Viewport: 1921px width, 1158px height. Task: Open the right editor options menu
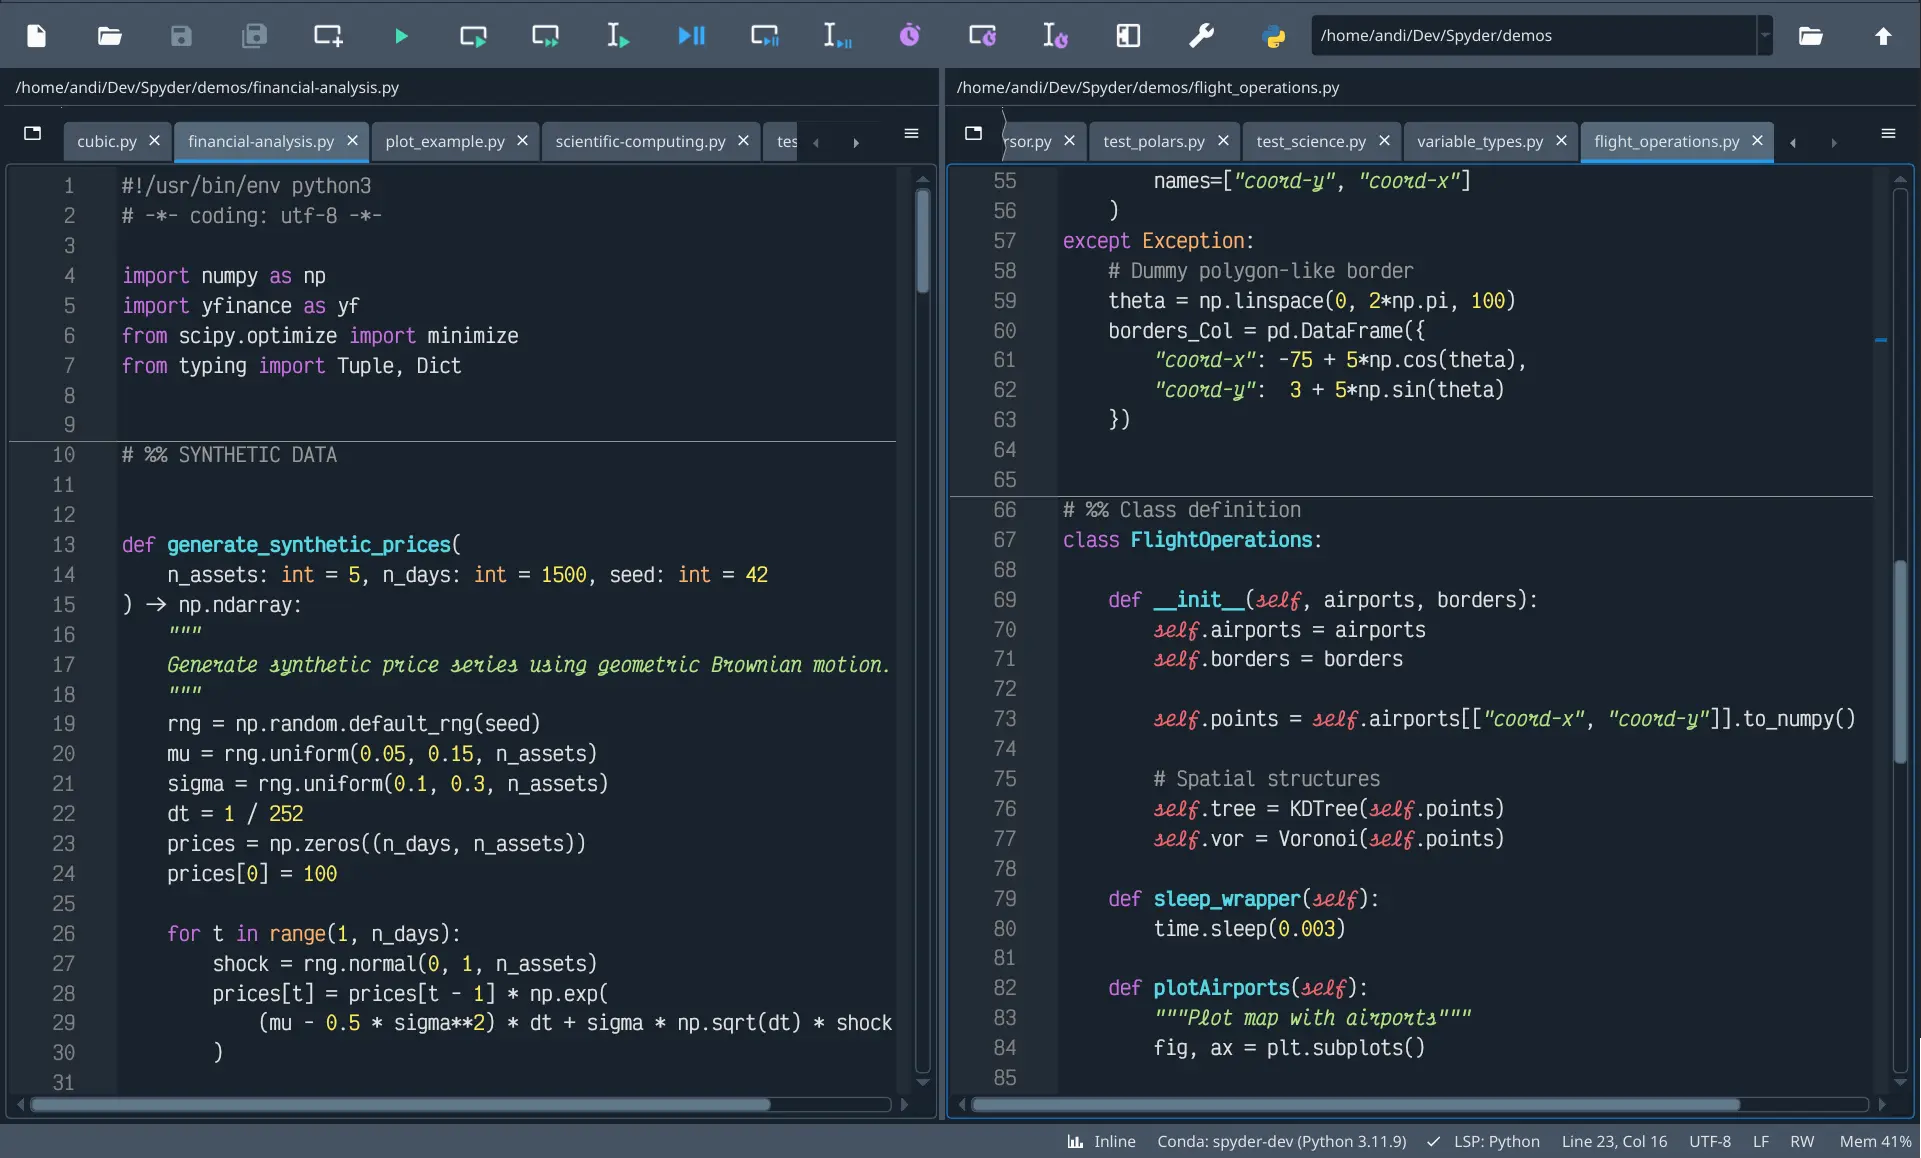pos(1888,133)
